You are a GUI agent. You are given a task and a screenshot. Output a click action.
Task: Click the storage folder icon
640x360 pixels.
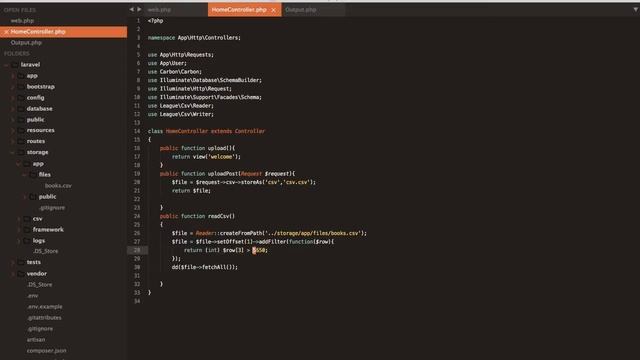21,152
